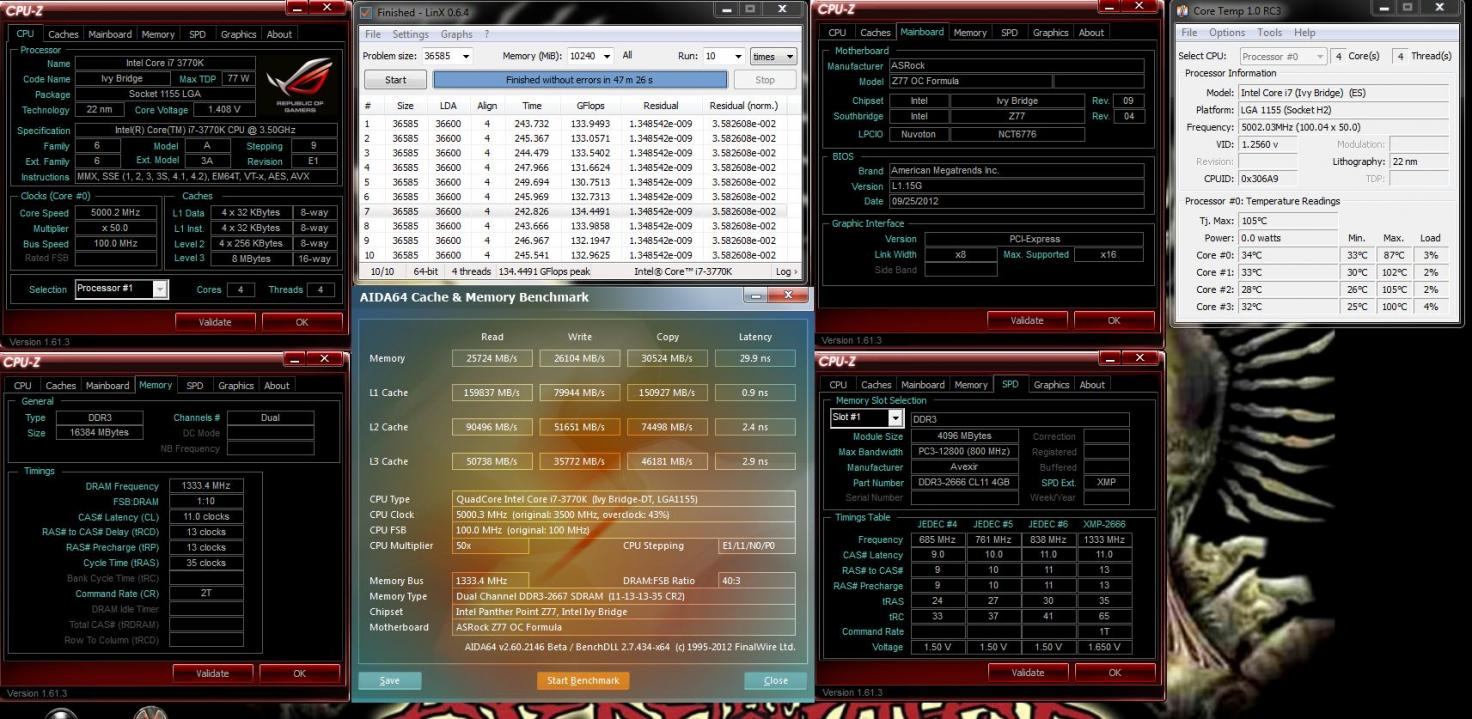Click OK in the CPU-Z Memory window
The height and width of the screenshot is (719, 1472).
[x=299, y=674]
